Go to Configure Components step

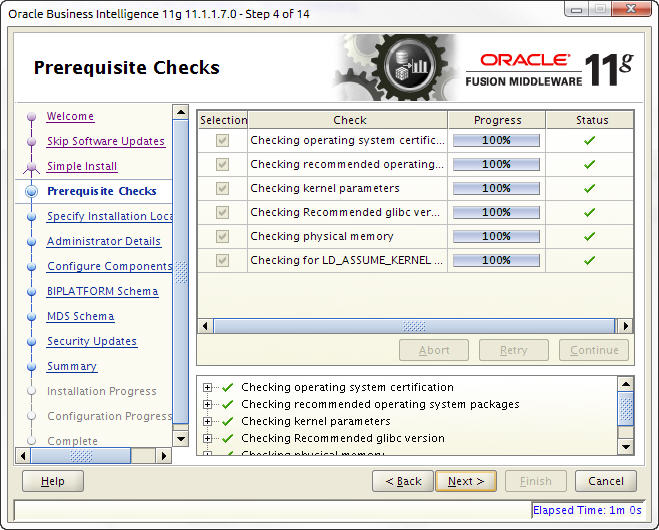(x=109, y=266)
